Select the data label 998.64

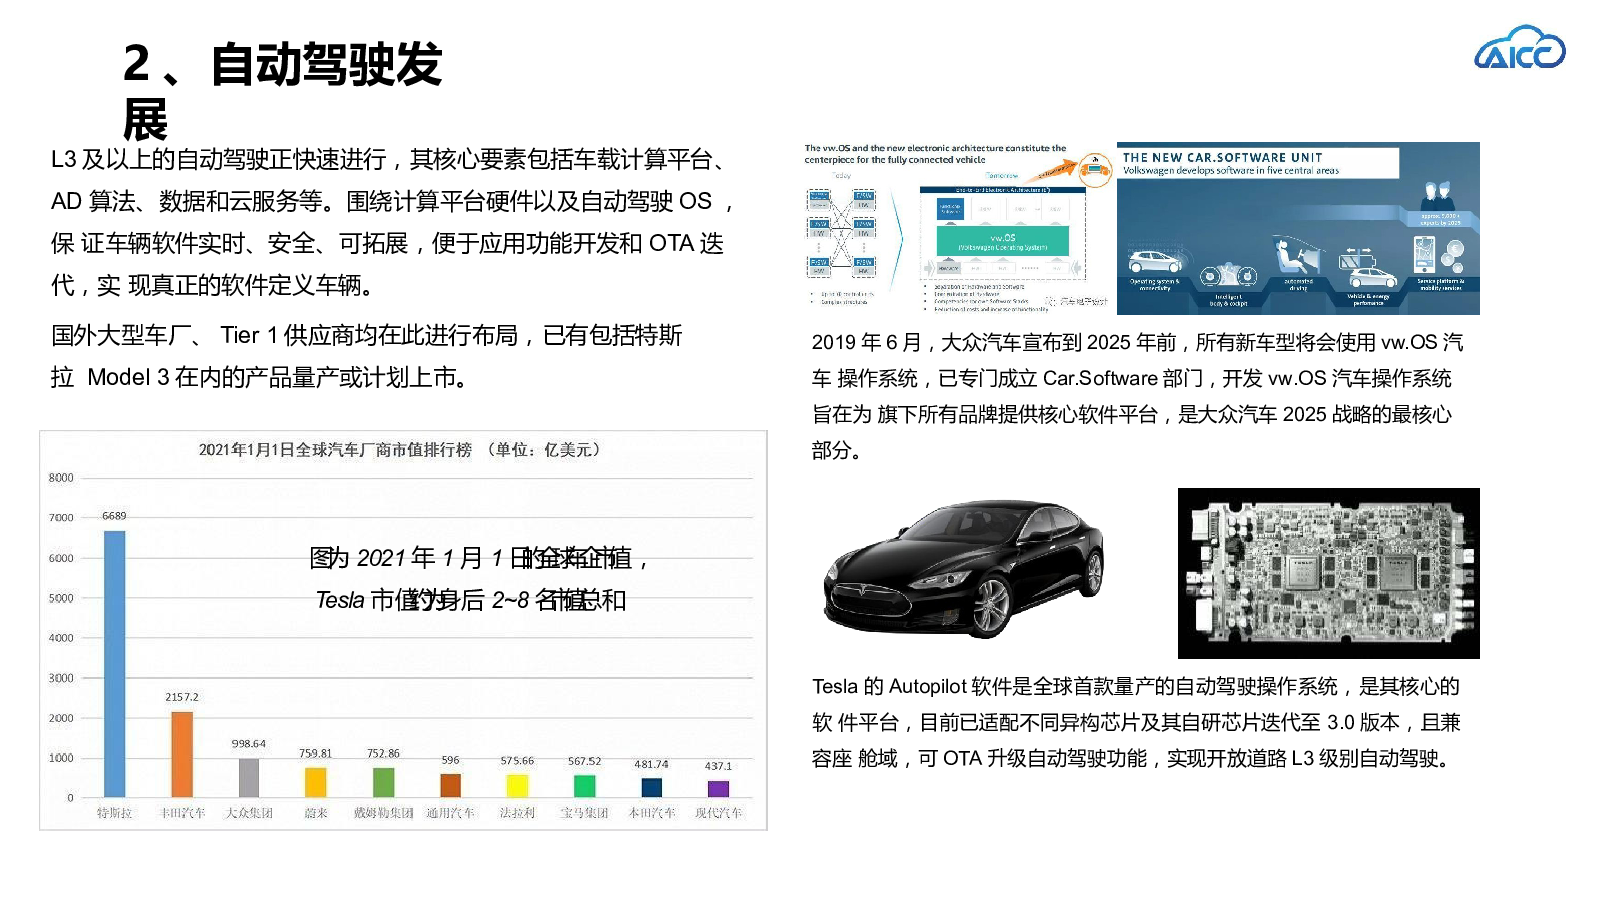tap(249, 744)
